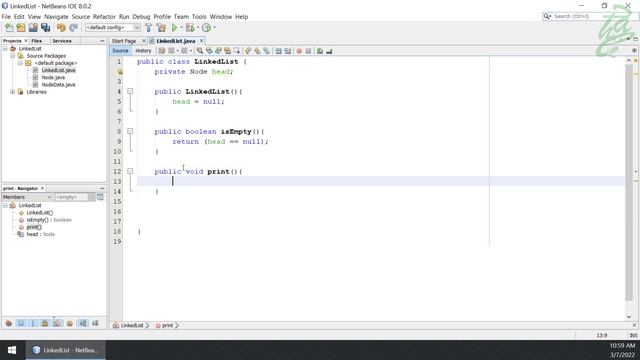Screen dimensions: 640x360
Task: Click the Find Selection magnifier in editor toolbar
Action: [x=200, y=51]
